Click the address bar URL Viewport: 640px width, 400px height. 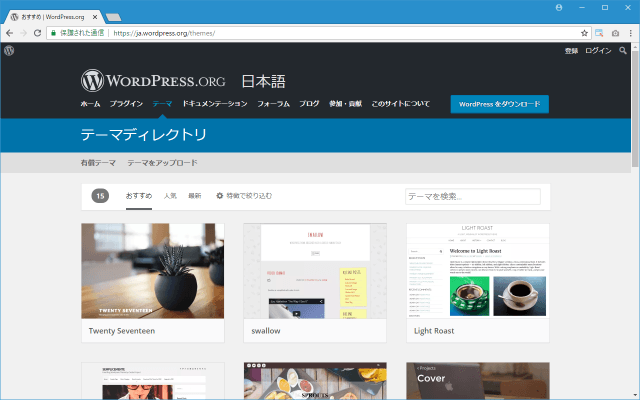(x=164, y=33)
